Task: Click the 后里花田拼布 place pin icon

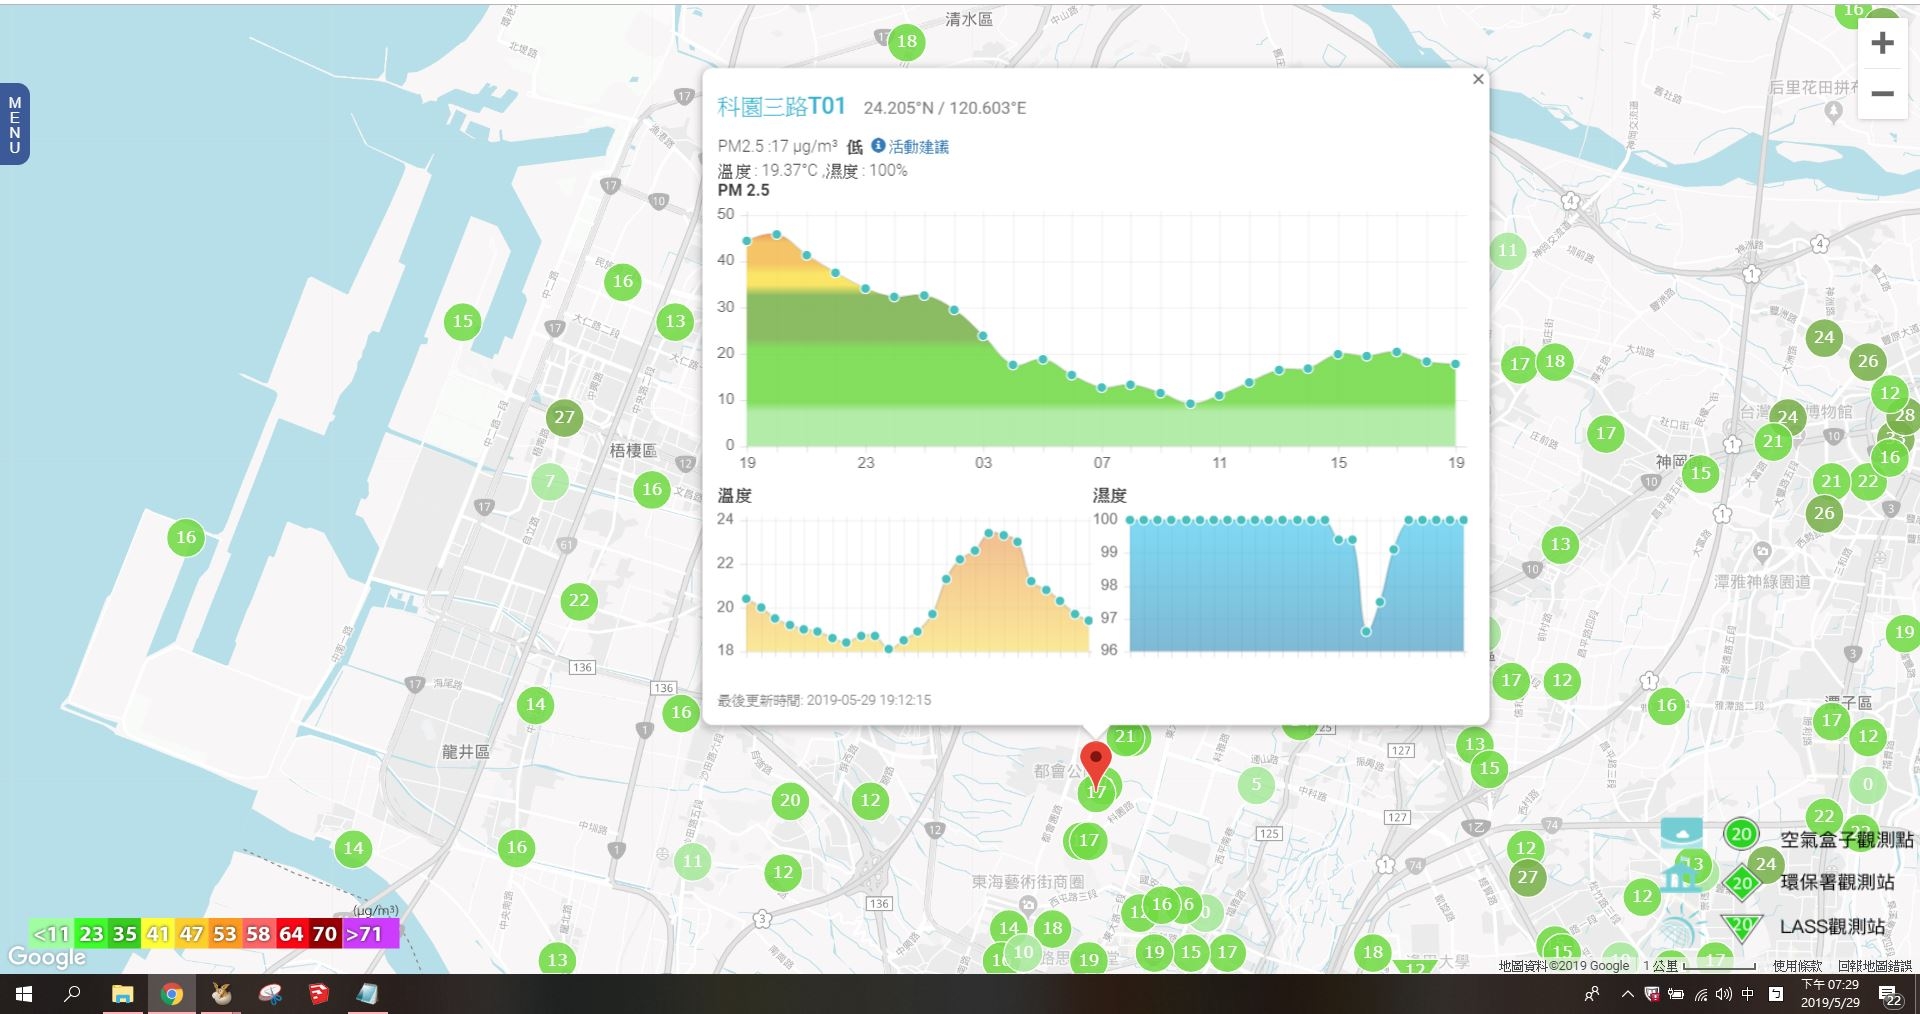Action: [1833, 112]
